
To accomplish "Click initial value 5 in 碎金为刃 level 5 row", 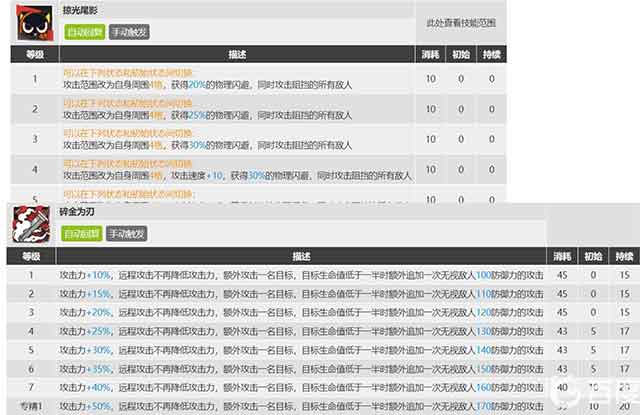I will (x=593, y=350).
